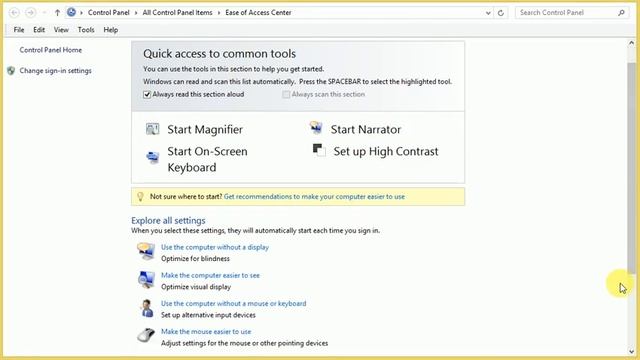Open Make the mouse easier to use
This screenshot has width=640, height=360.
click(x=206, y=332)
